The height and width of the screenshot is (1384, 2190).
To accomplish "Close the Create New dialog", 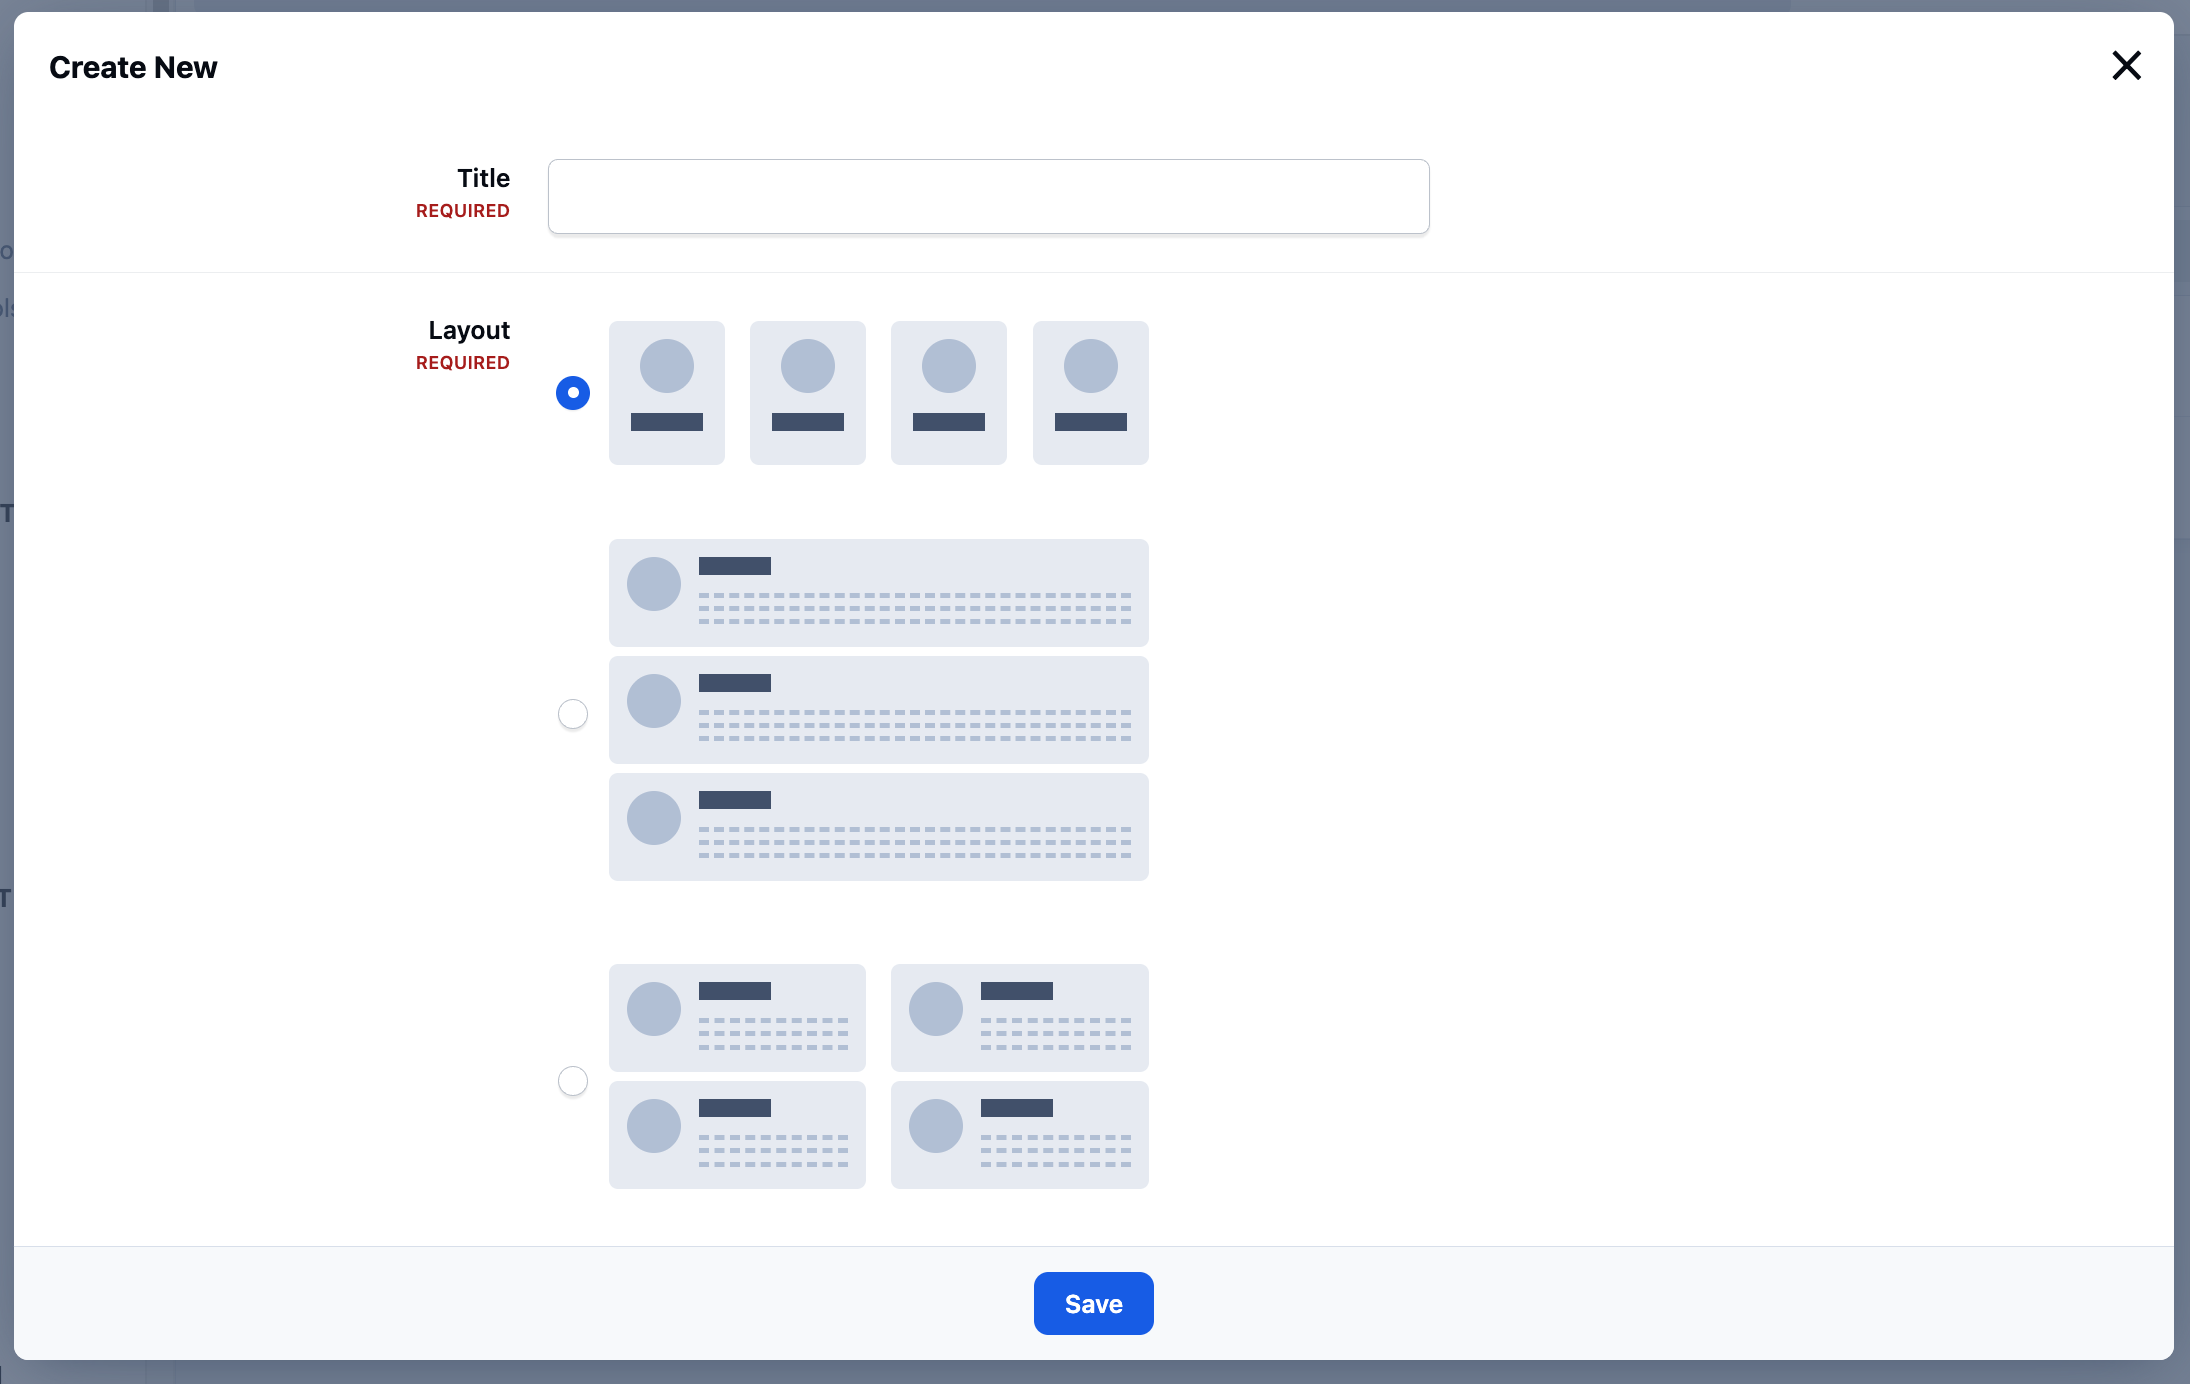I will point(2126,66).
